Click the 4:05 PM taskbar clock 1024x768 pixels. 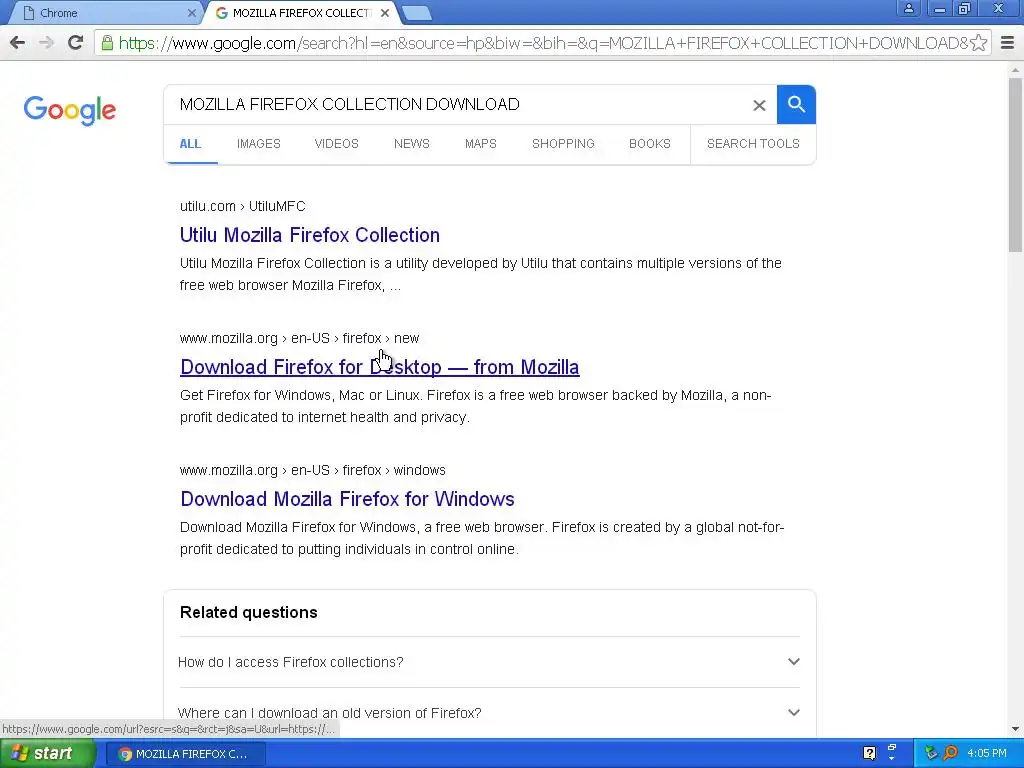987,753
